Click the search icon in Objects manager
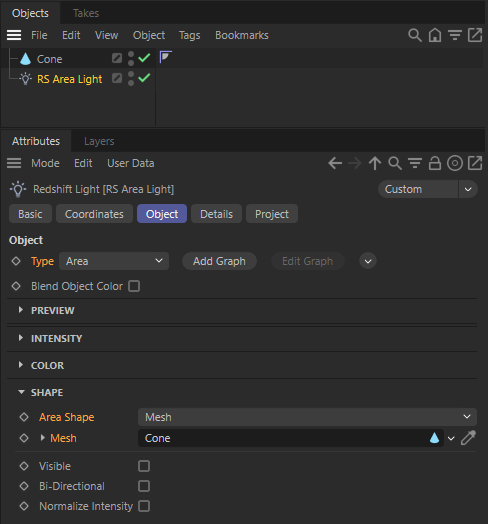 tap(415, 35)
